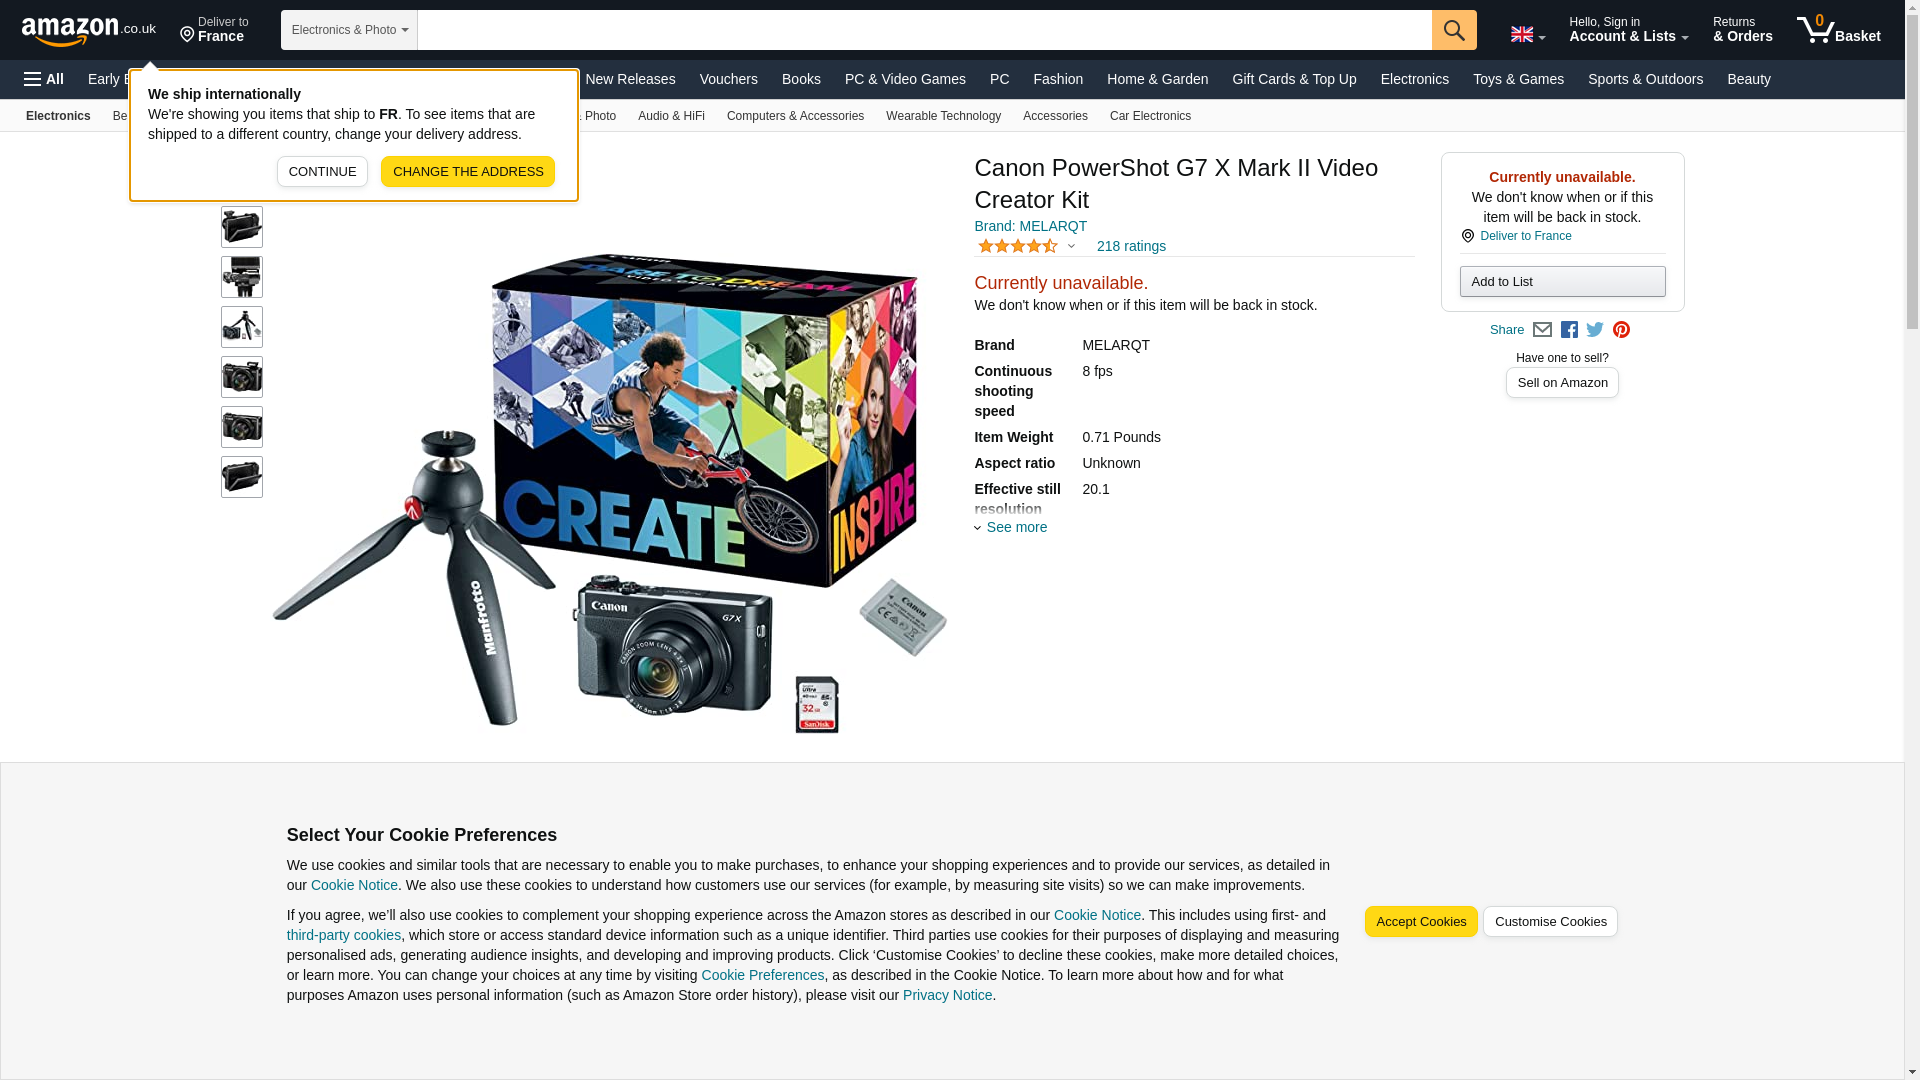This screenshot has width=1920, height=1080.
Task: Open the language flag selector
Action: click(1527, 34)
